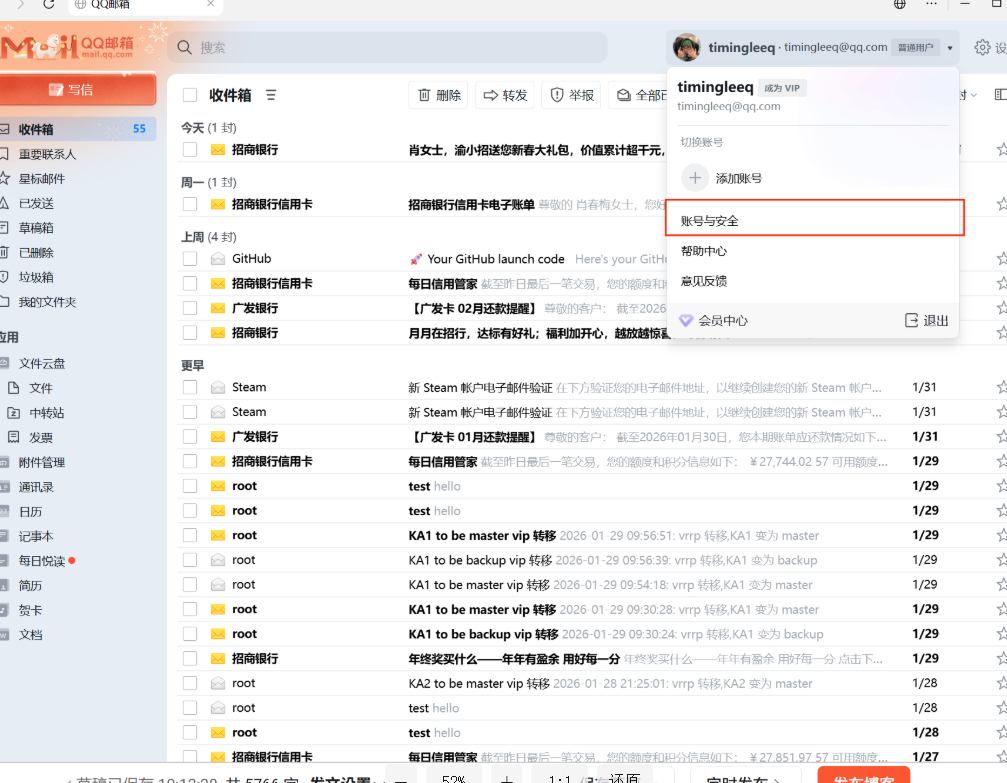Click 退出 to log out
The image size is (1007, 783).
tap(926, 321)
